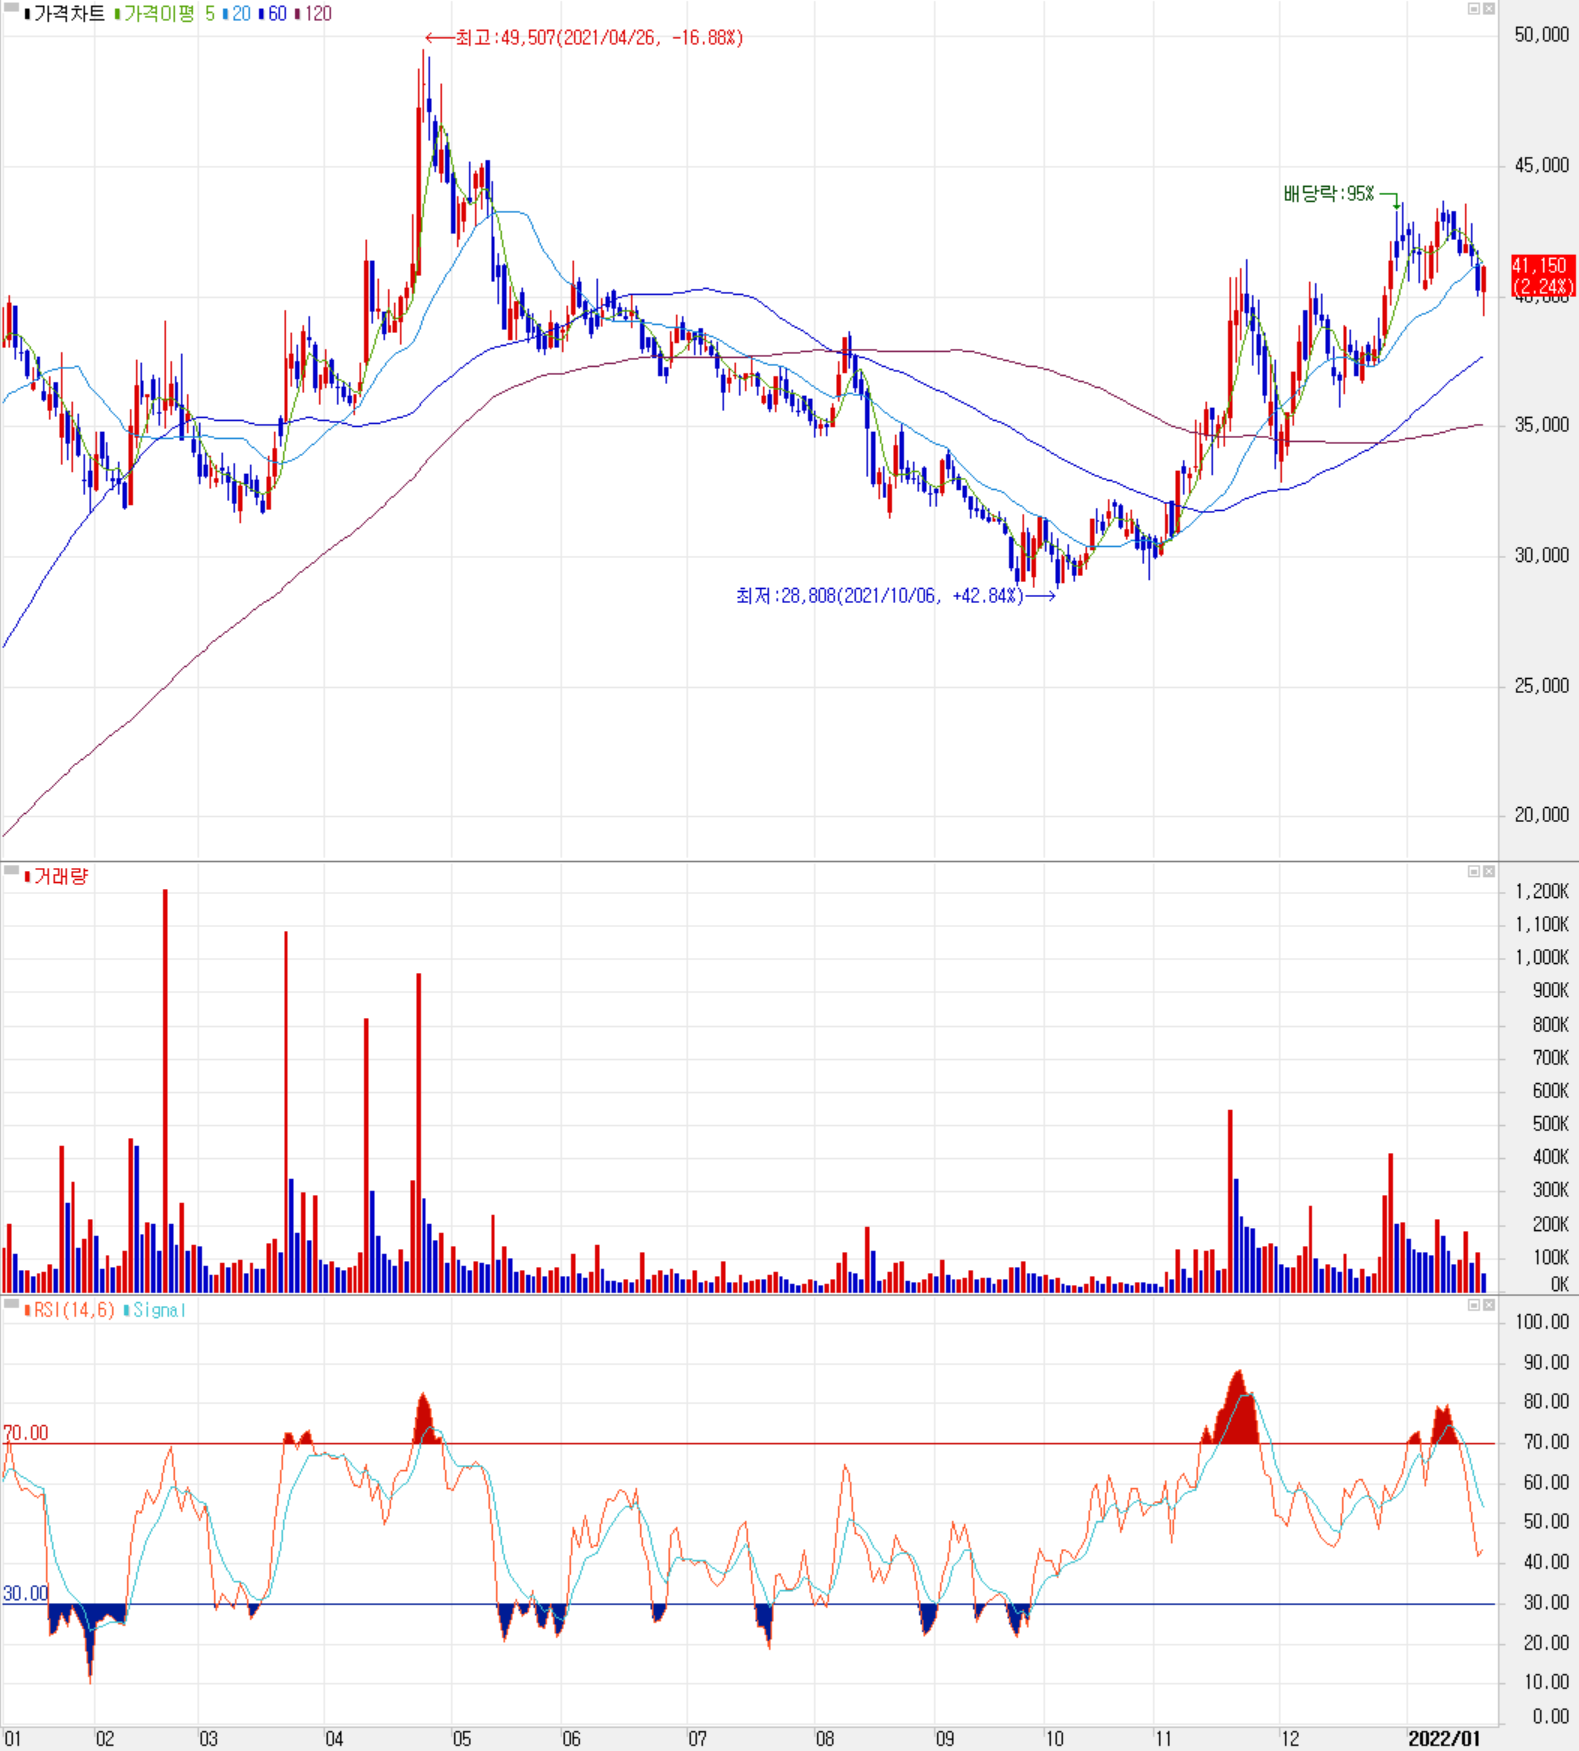The image size is (1579, 1751).
Task: Click the 10 month axis label
Action: pyautogui.click(x=1055, y=1739)
